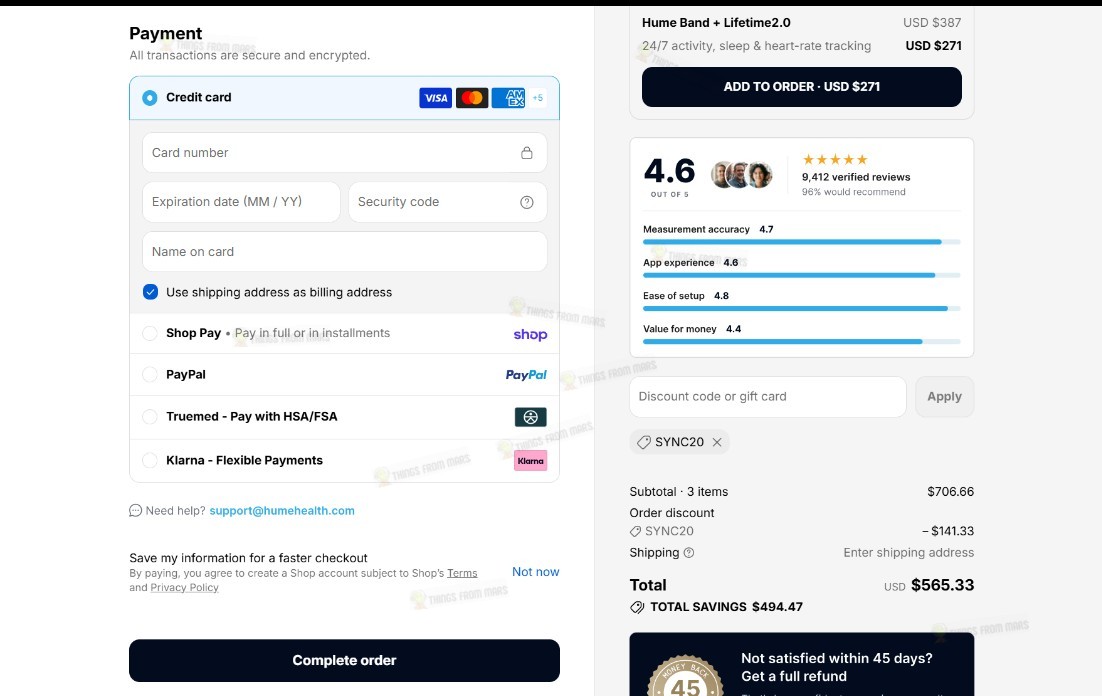The height and width of the screenshot is (696, 1102).
Task: Select the Credit card radio option
Action: coord(150,98)
